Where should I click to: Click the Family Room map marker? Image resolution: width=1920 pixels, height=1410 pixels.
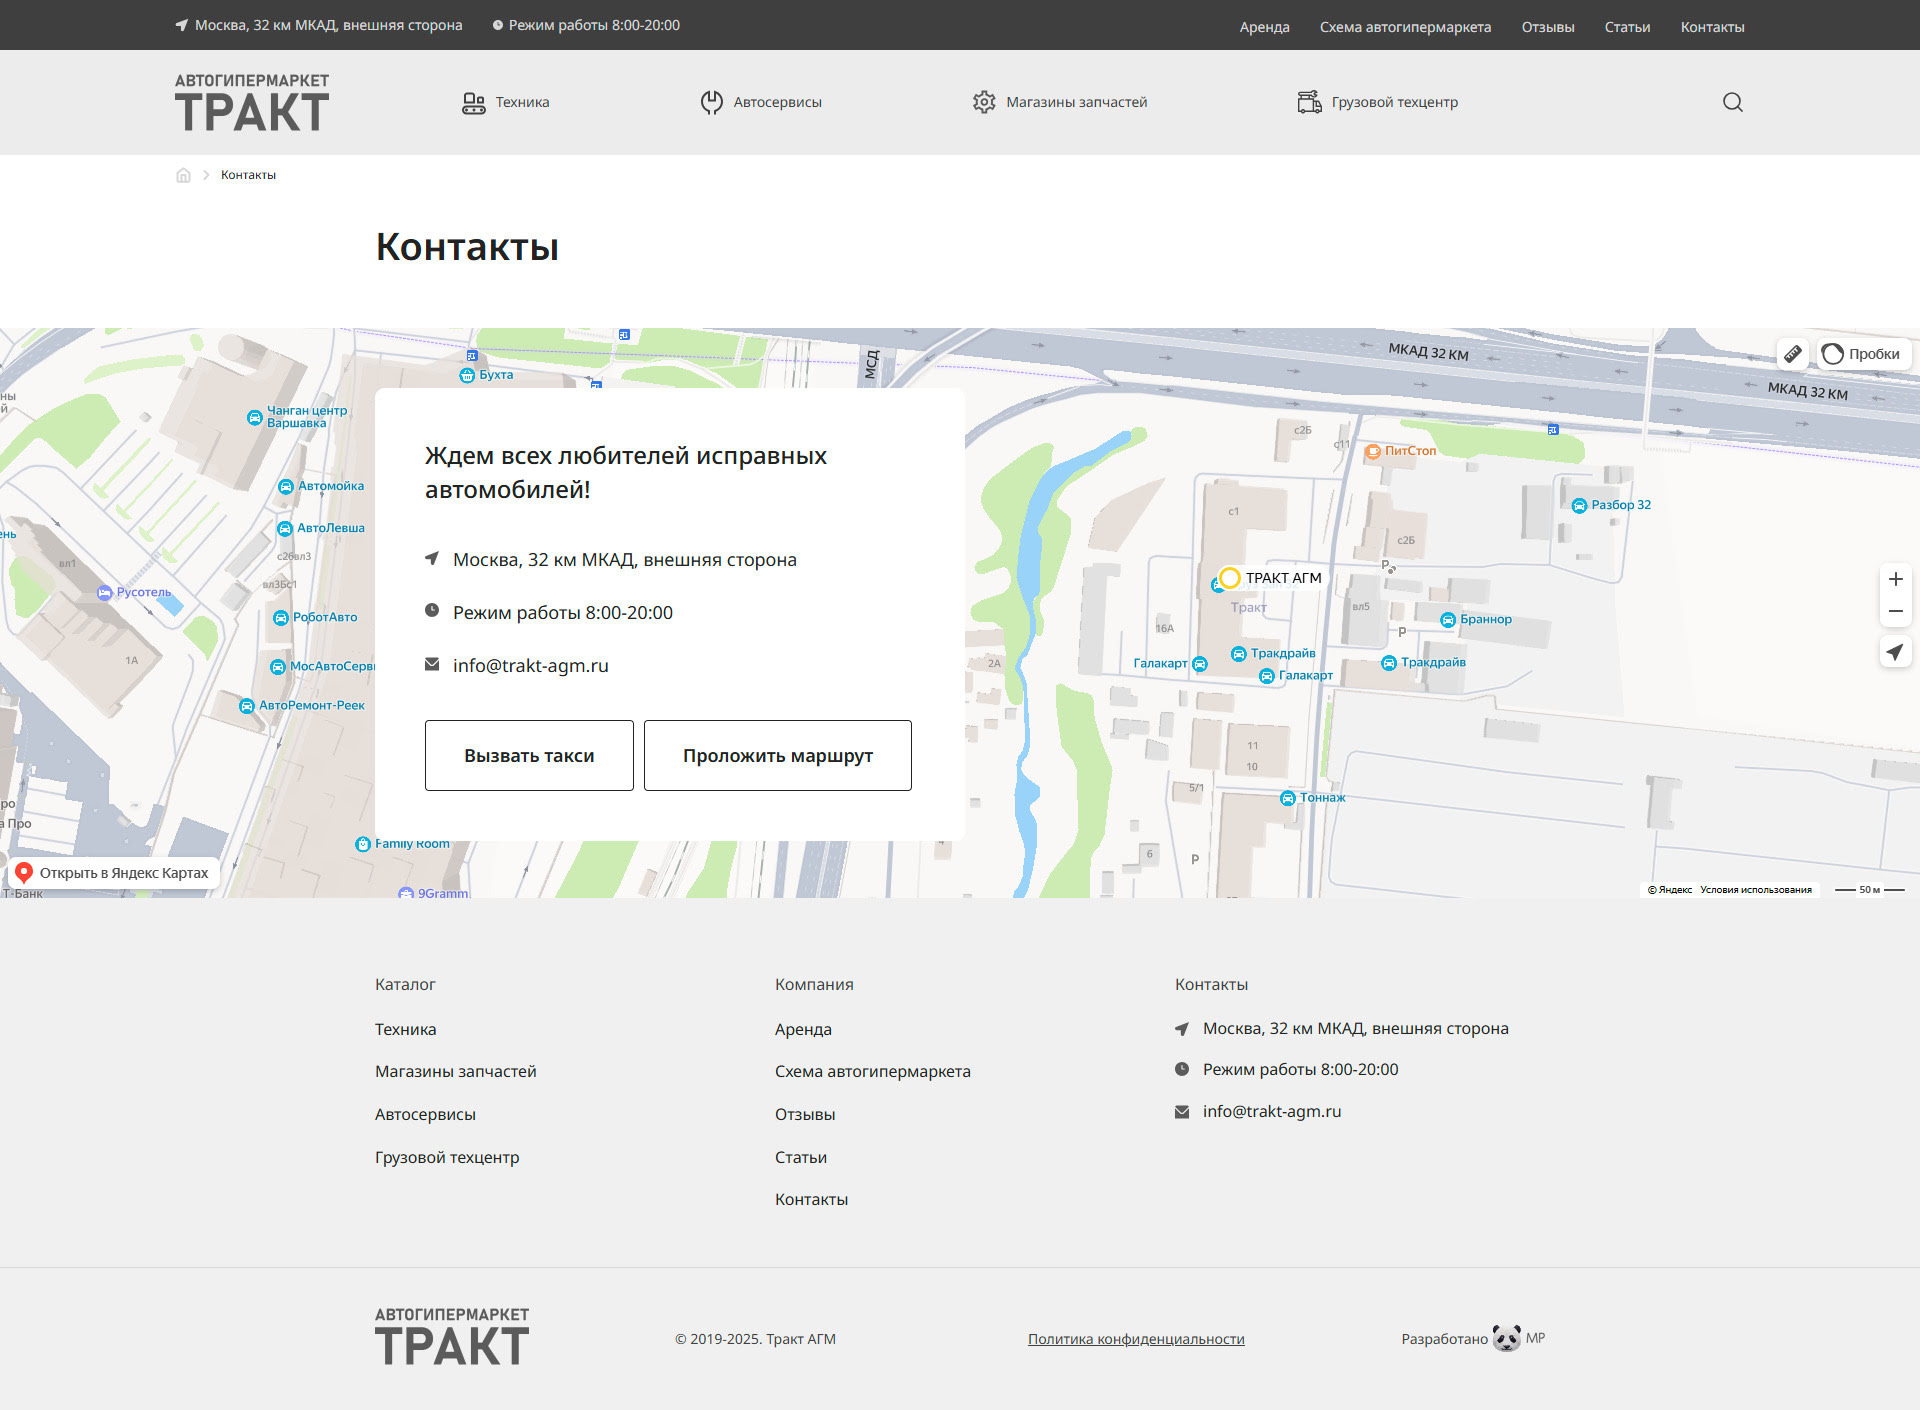pos(363,844)
